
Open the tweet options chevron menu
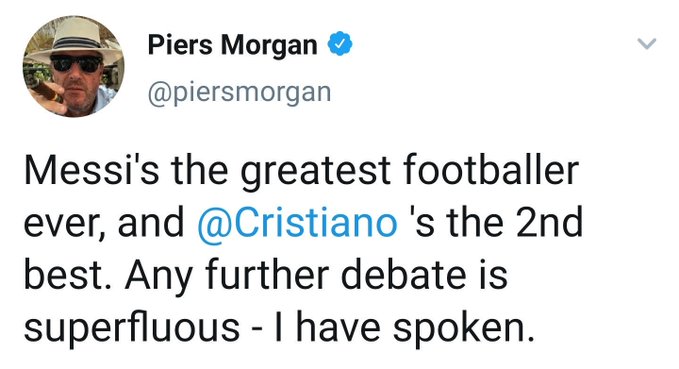[x=647, y=43]
